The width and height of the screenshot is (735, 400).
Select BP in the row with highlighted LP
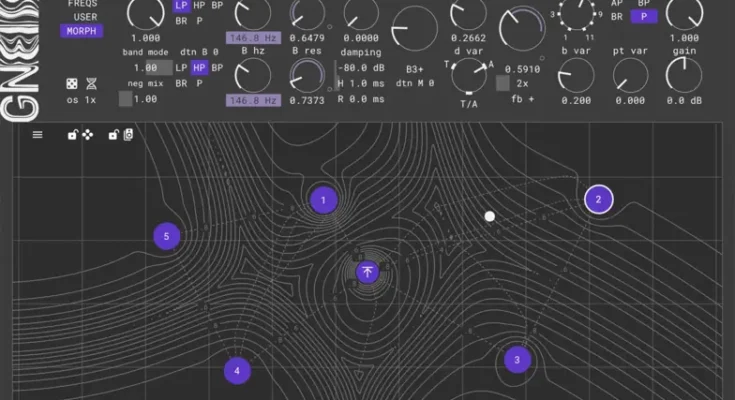pyautogui.click(x=217, y=6)
